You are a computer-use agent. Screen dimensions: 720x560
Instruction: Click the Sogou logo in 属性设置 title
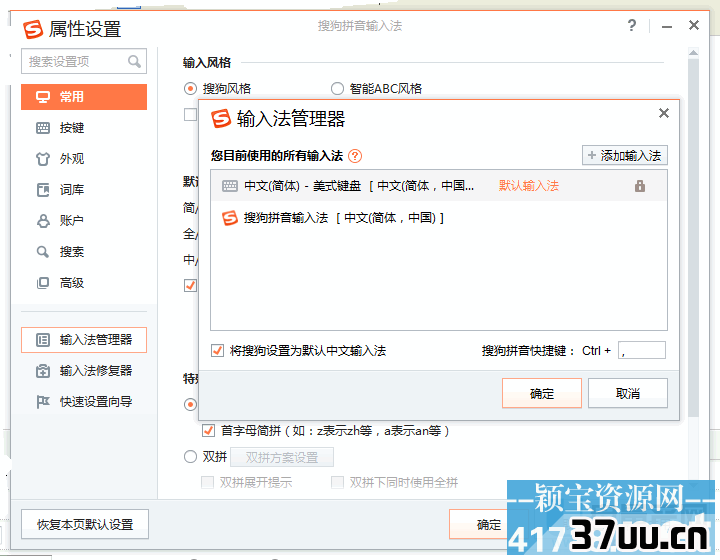[x=33, y=29]
